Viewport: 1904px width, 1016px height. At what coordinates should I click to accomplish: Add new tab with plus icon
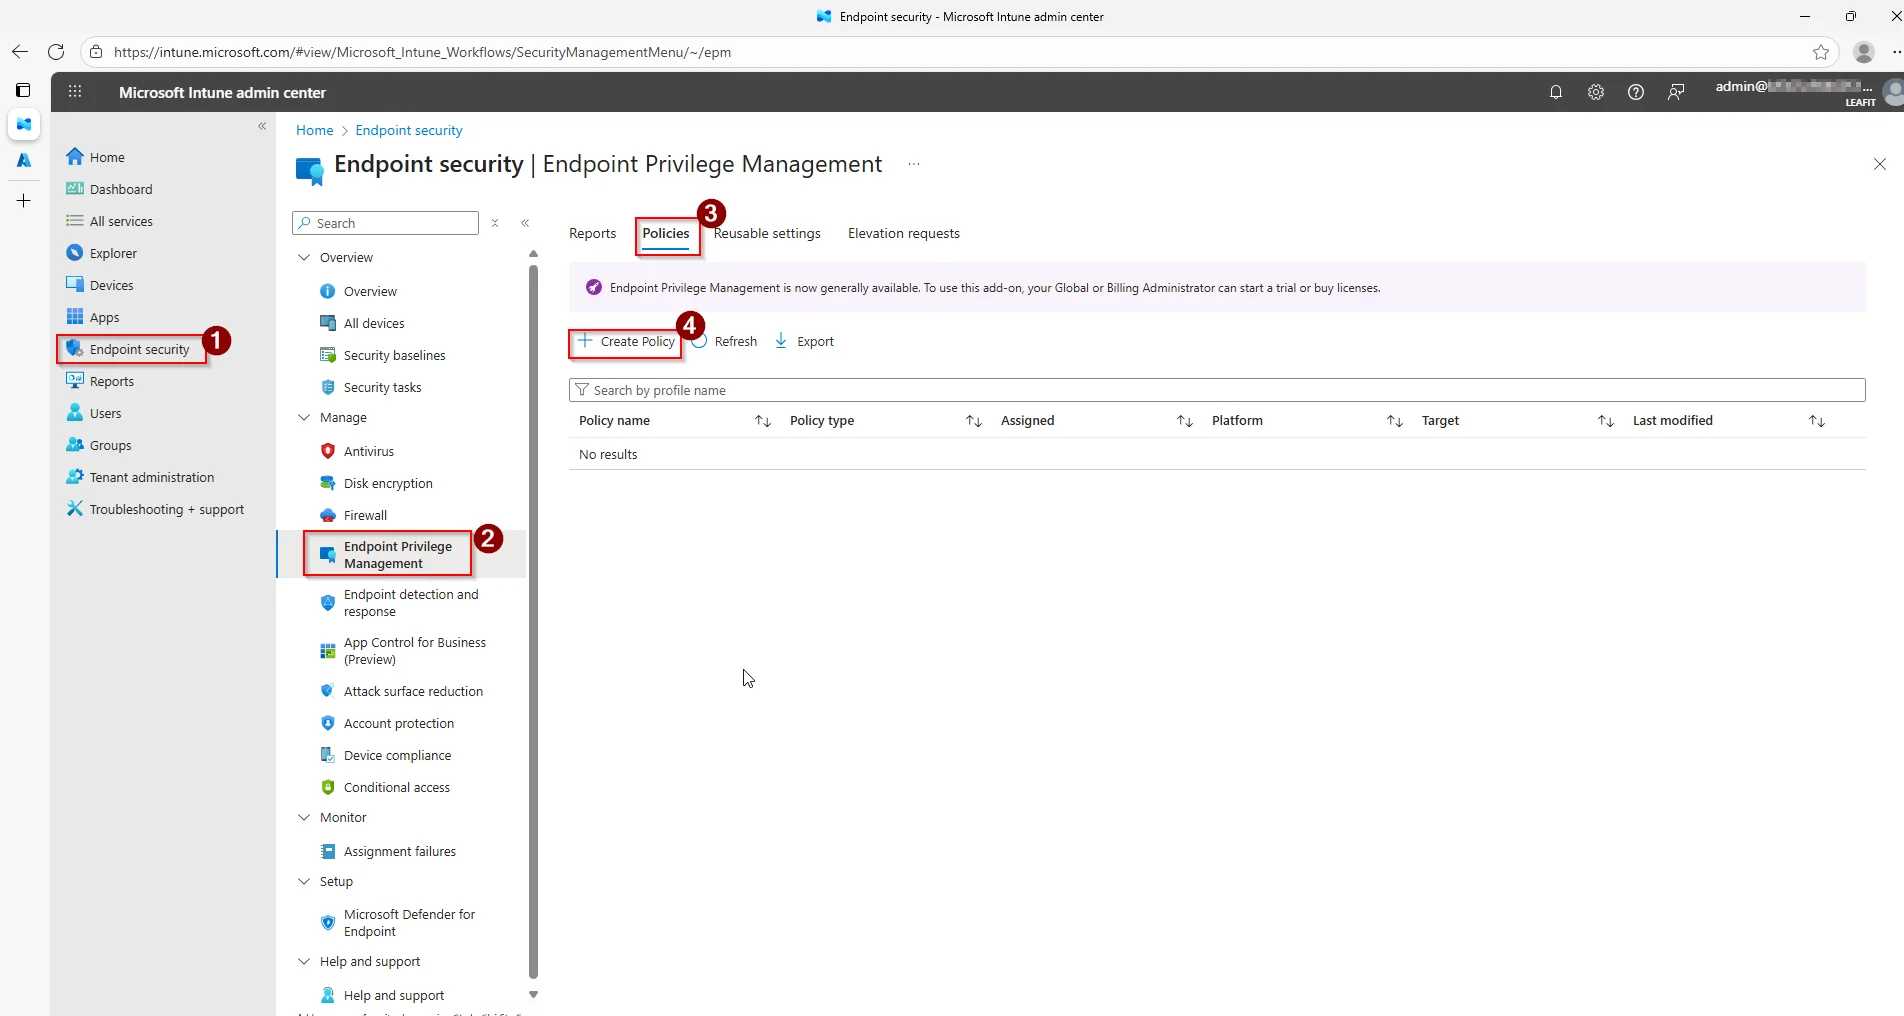click(x=24, y=201)
